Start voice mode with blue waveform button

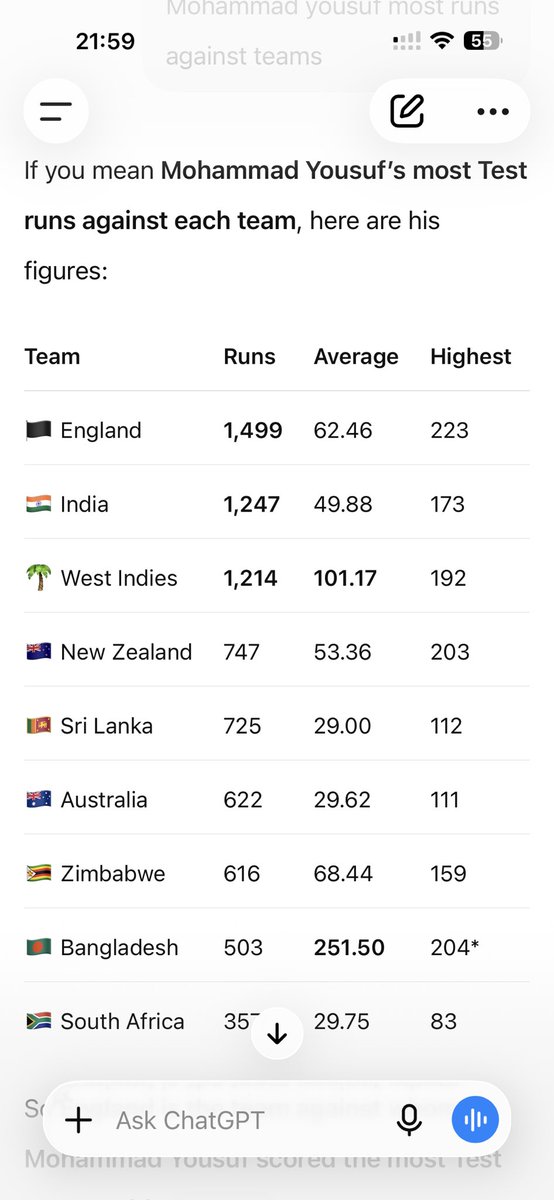476,1120
